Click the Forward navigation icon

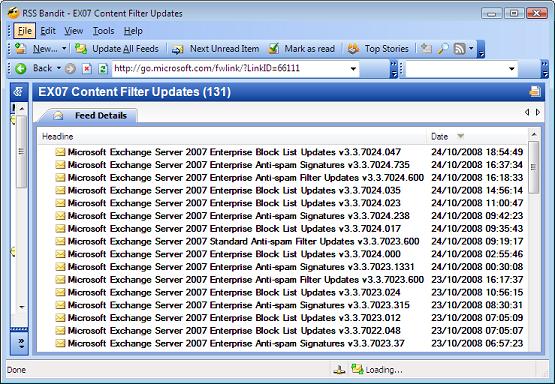point(70,68)
